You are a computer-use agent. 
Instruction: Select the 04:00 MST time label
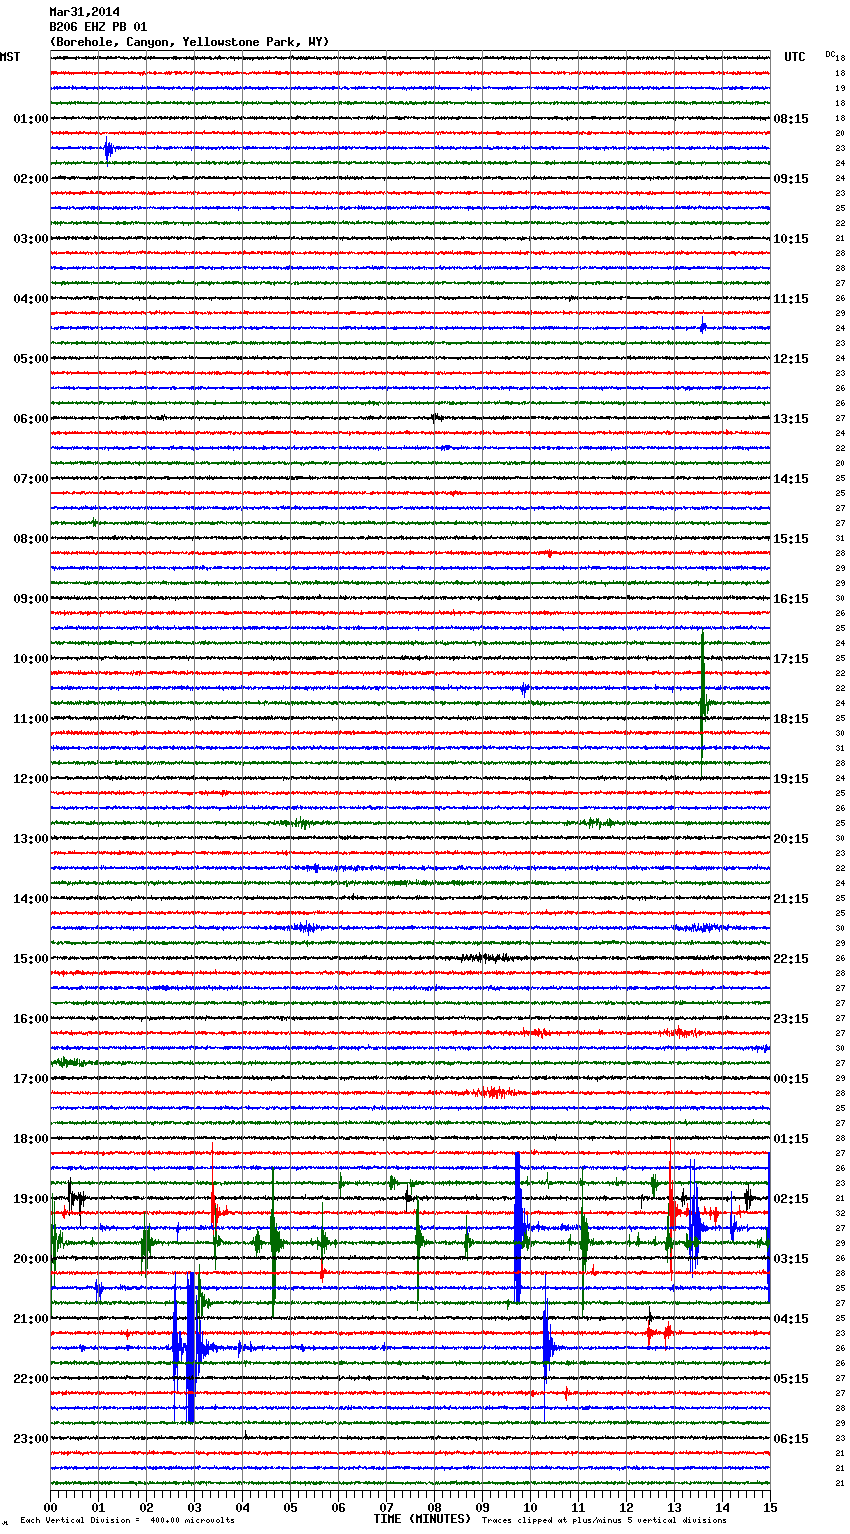(31, 299)
